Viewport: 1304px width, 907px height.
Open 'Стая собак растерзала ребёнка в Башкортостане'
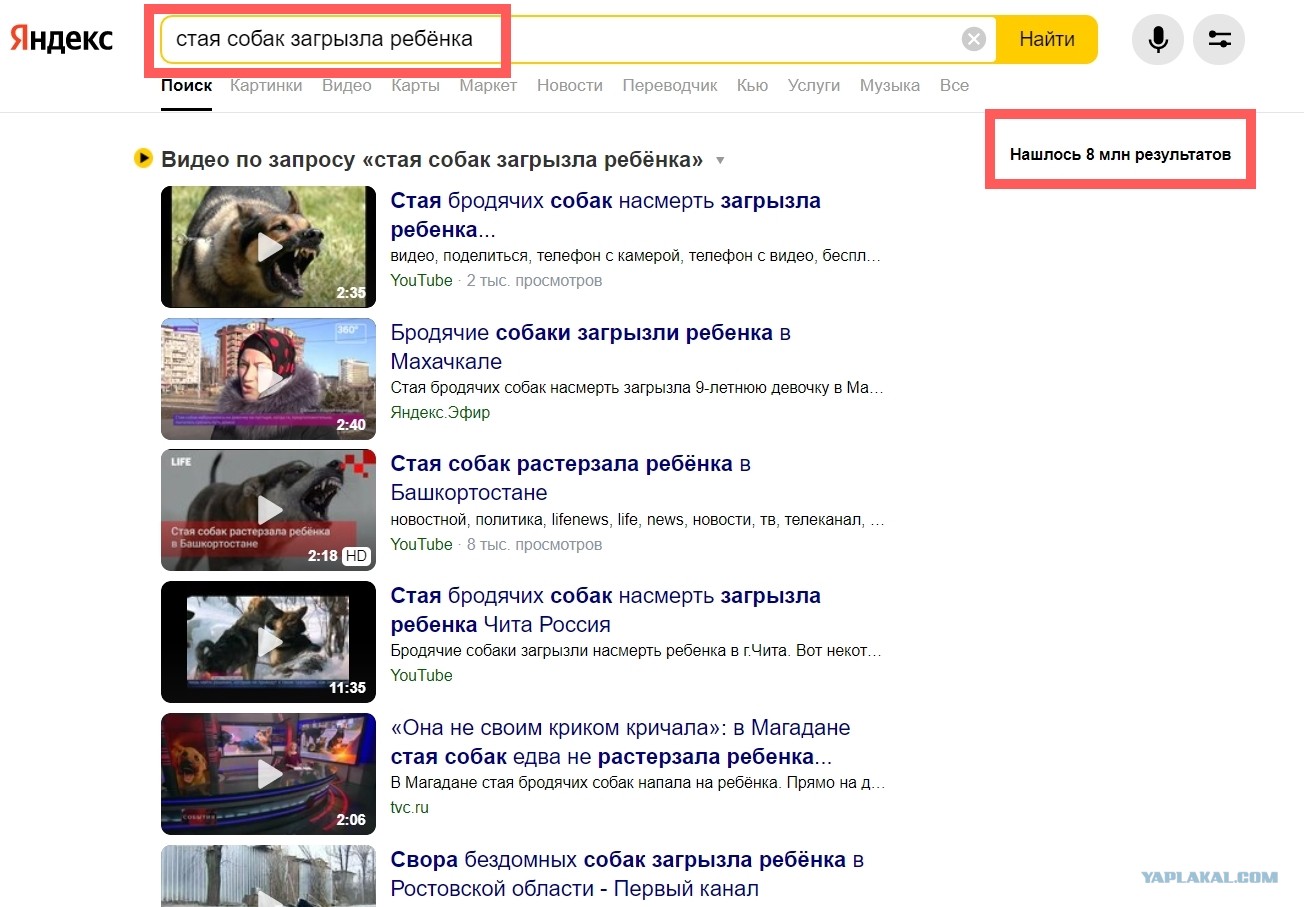point(571,478)
